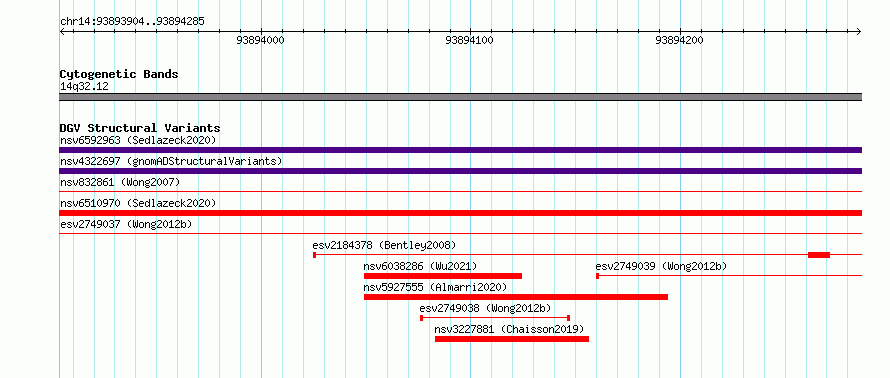Open the nsv4322697 (gnomADStructuralVariants) label
The width and height of the screenshot is (890, 378).
click(171, 161)
